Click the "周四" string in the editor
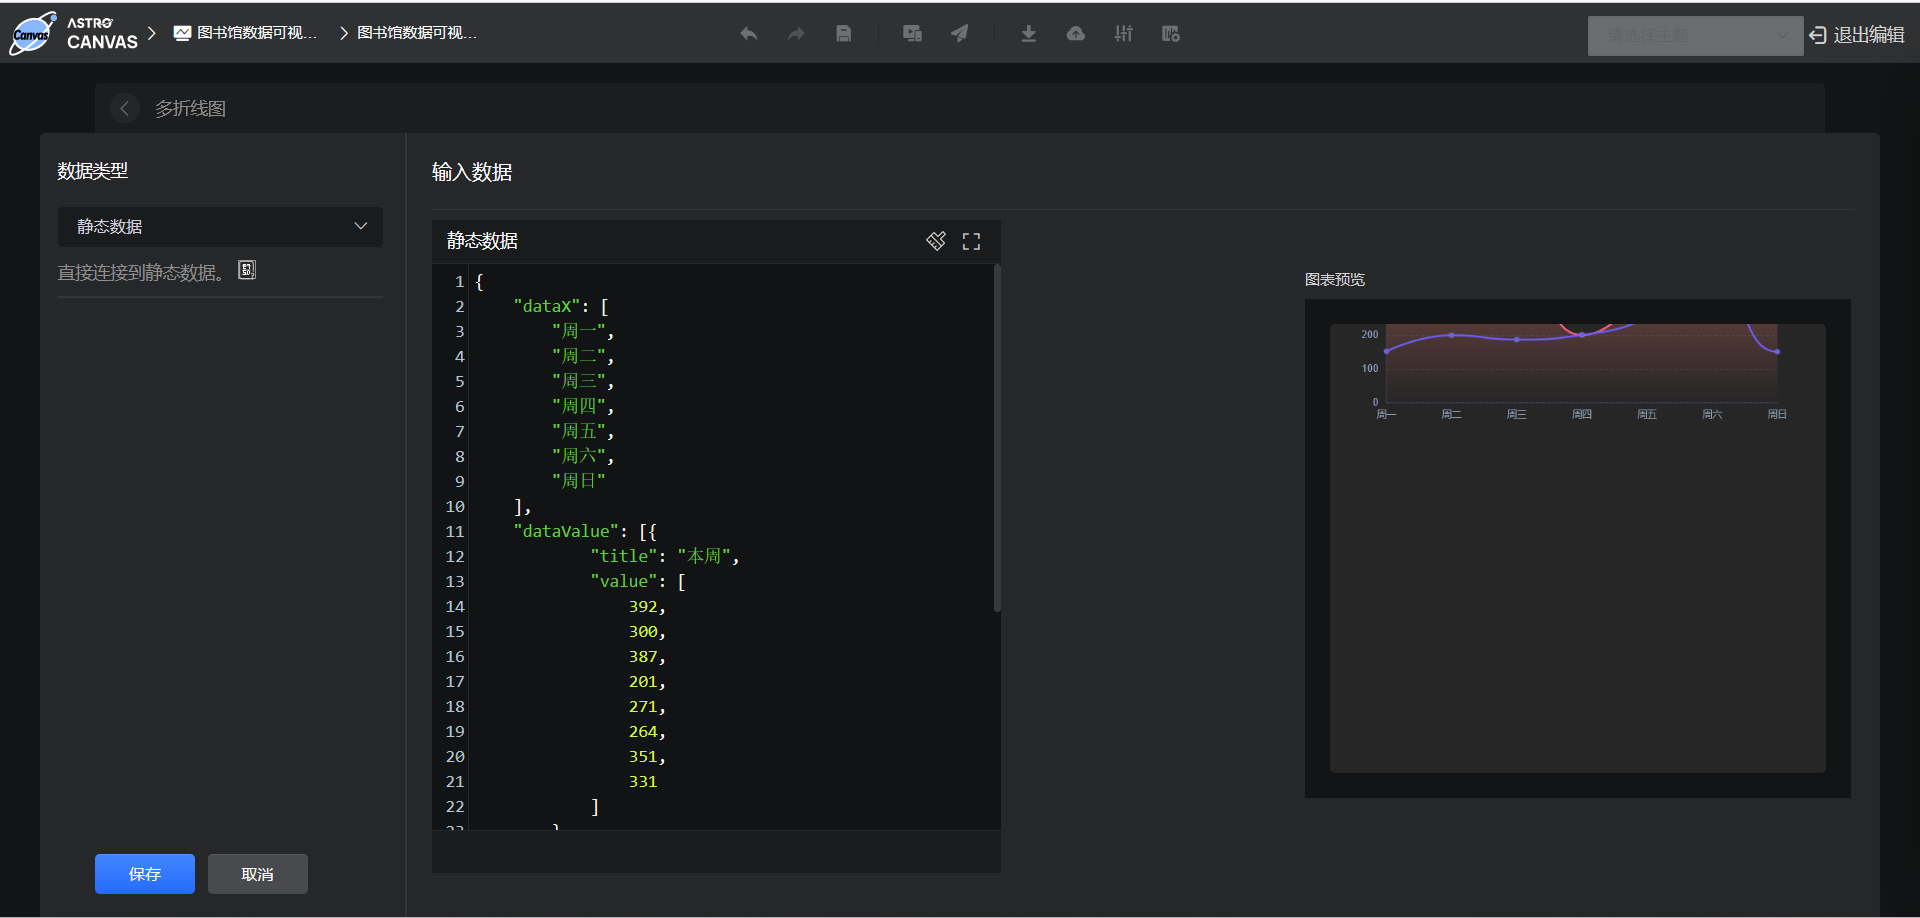This screenshot has height=918, width=1920. (x=580, y=406)
